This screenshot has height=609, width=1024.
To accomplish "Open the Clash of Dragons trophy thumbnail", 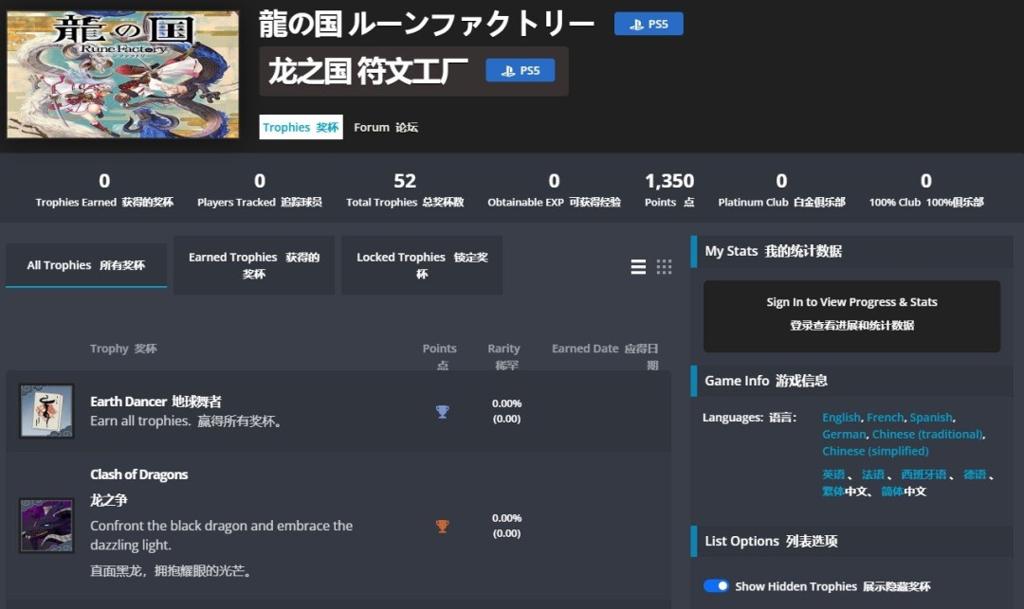I will [45, 527].
